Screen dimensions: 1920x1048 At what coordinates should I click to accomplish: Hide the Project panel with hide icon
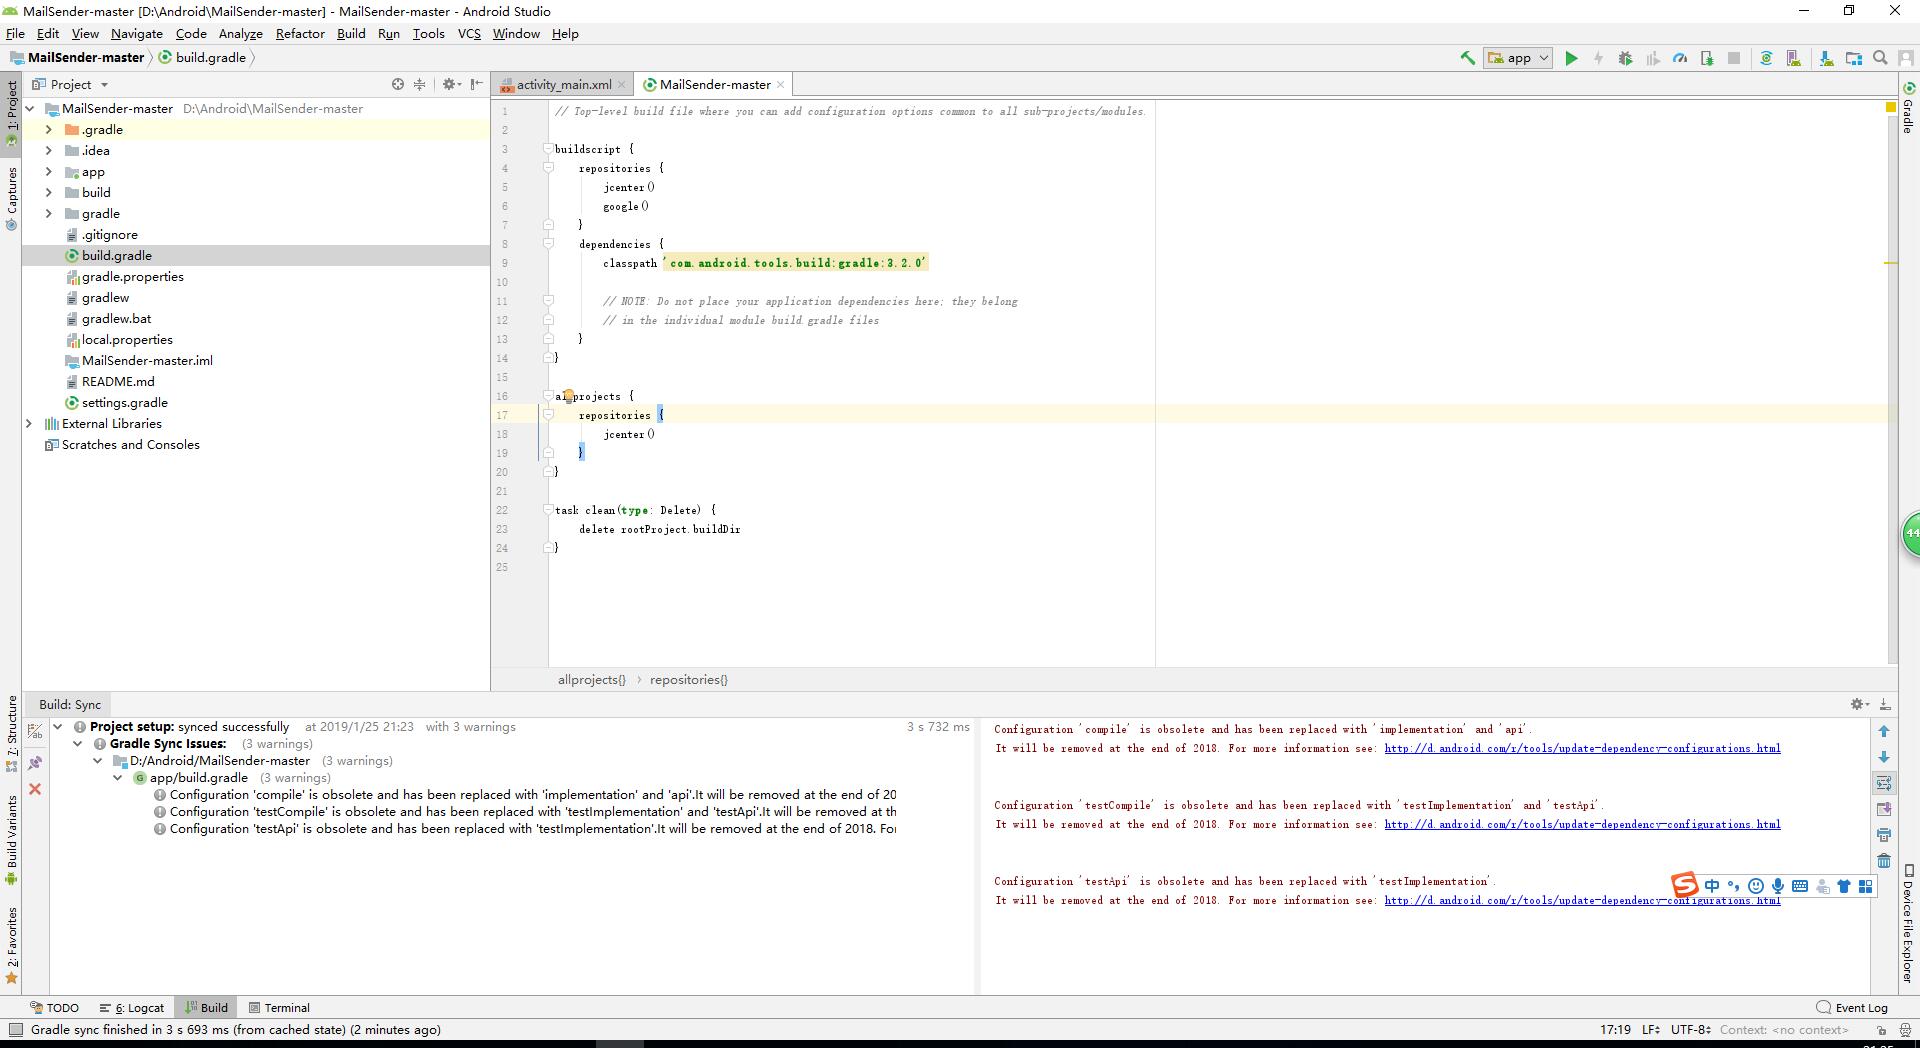[477, 84]
